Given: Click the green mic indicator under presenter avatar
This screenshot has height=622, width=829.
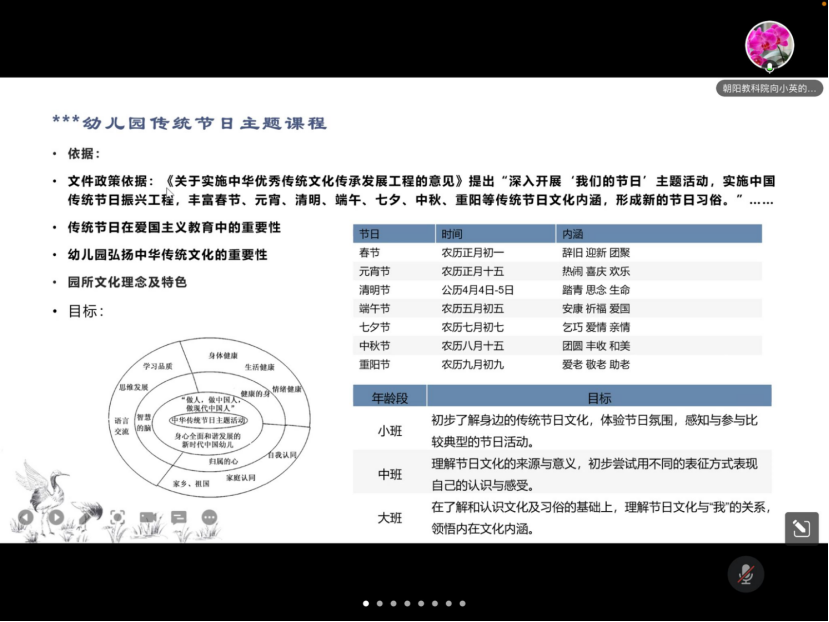Looking at the screenshot, I should (769, 67).
